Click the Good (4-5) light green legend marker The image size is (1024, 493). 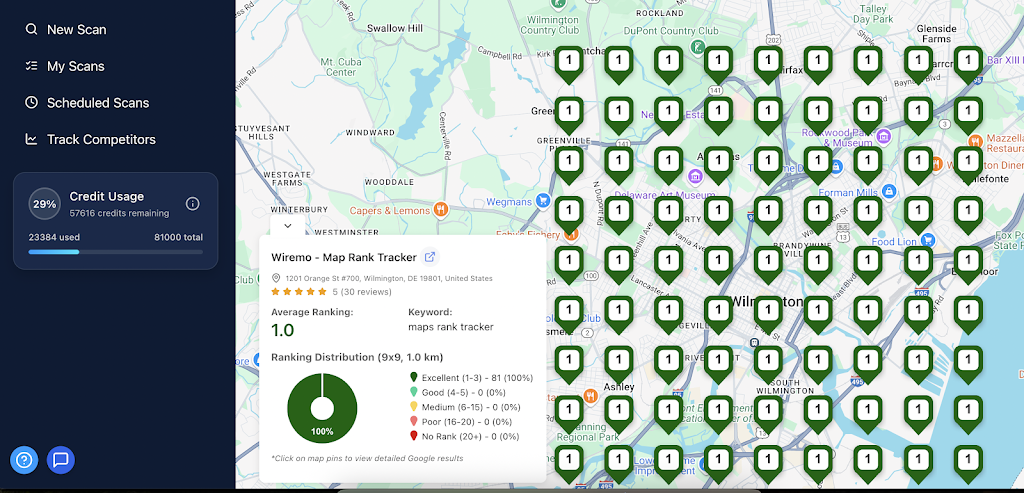(x=413, y=392)
